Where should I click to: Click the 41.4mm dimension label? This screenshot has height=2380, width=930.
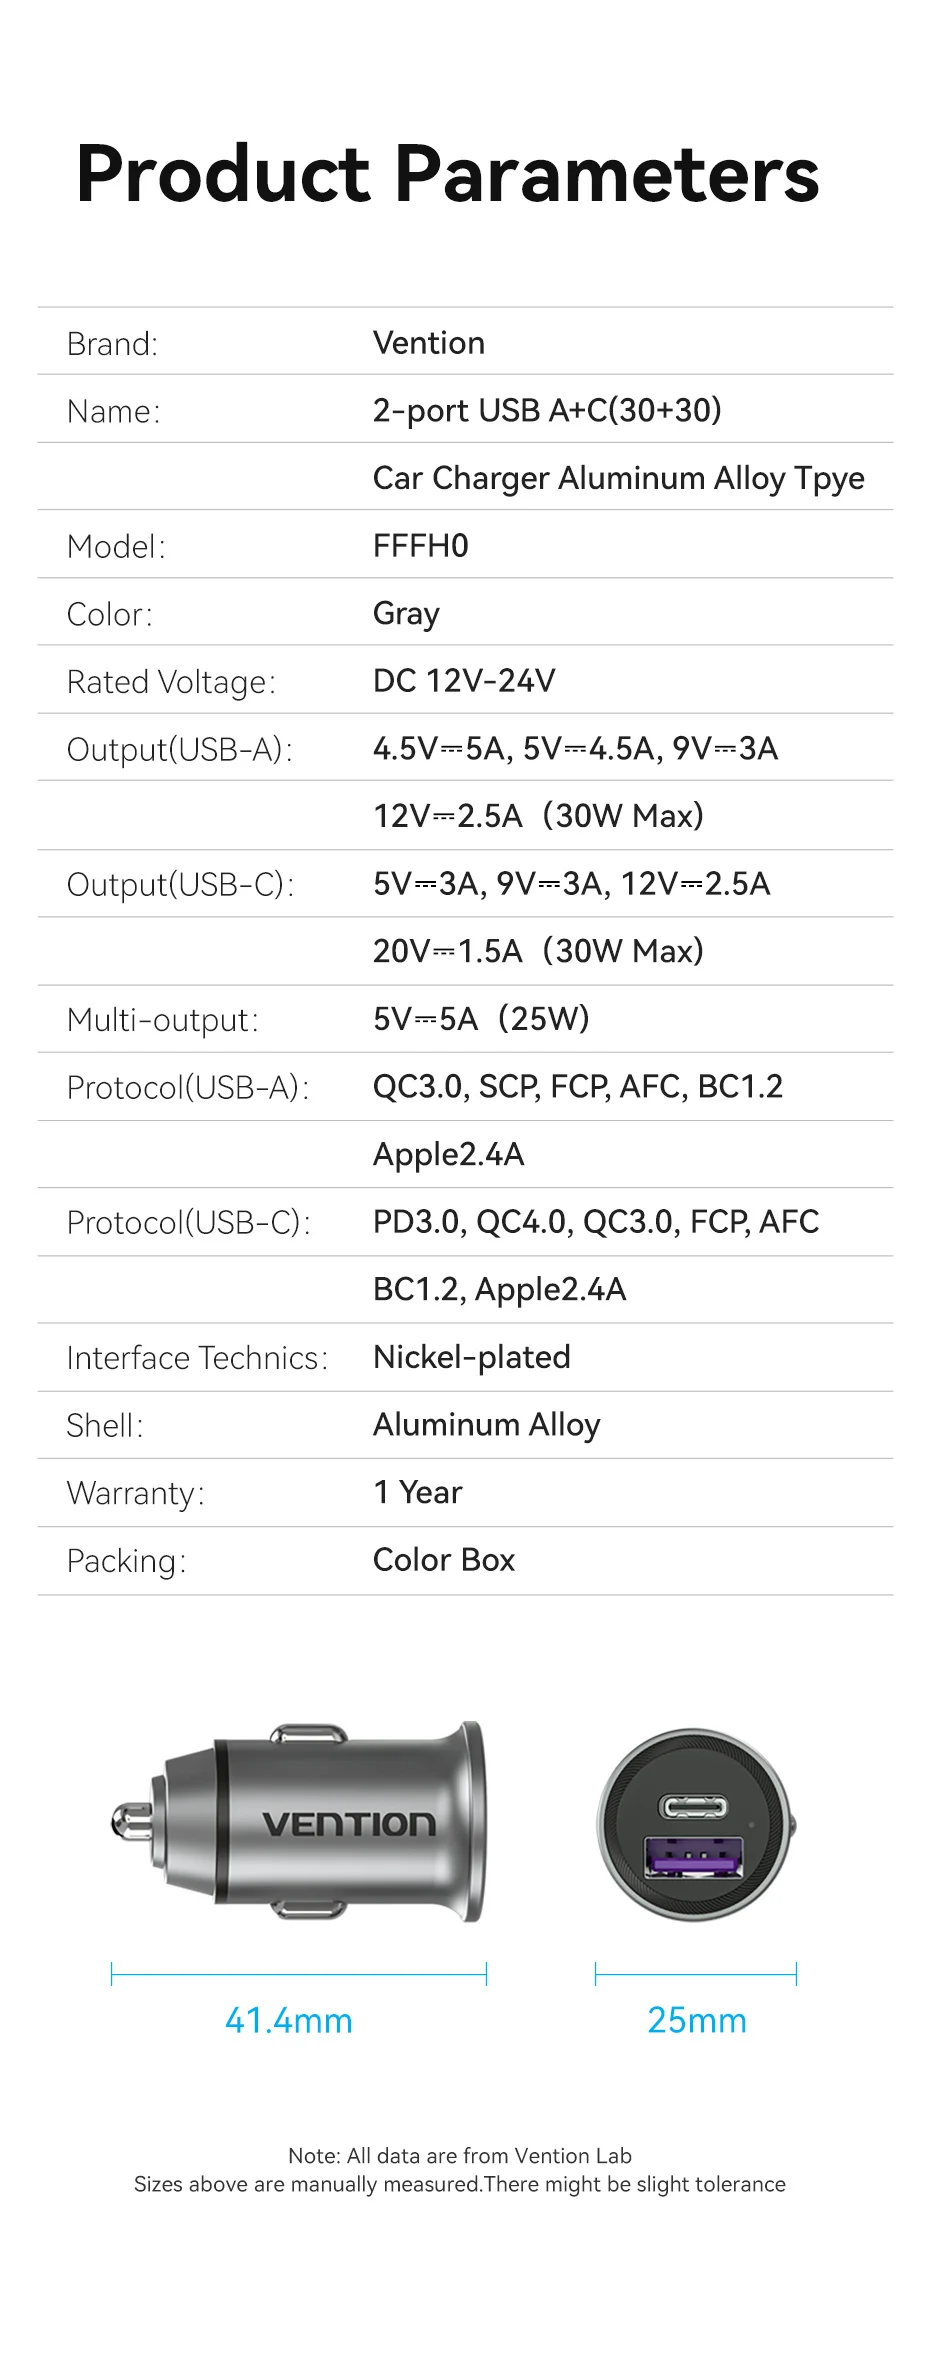pyautogui.click(x=289, y=2021)
